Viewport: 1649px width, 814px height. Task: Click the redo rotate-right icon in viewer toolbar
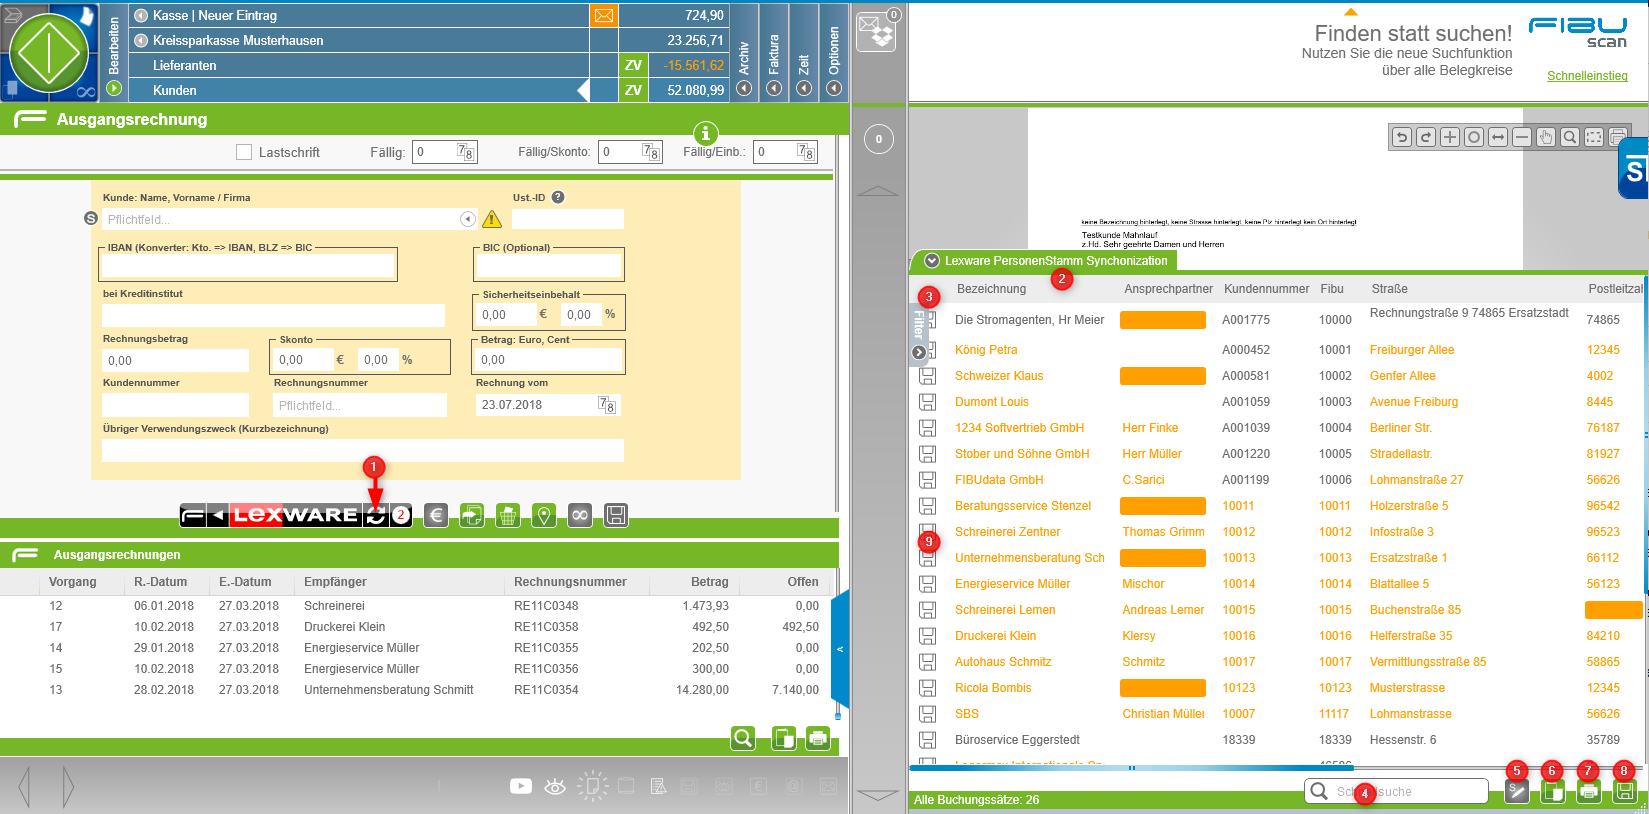pyautogui.click(x=1426, y=137)
